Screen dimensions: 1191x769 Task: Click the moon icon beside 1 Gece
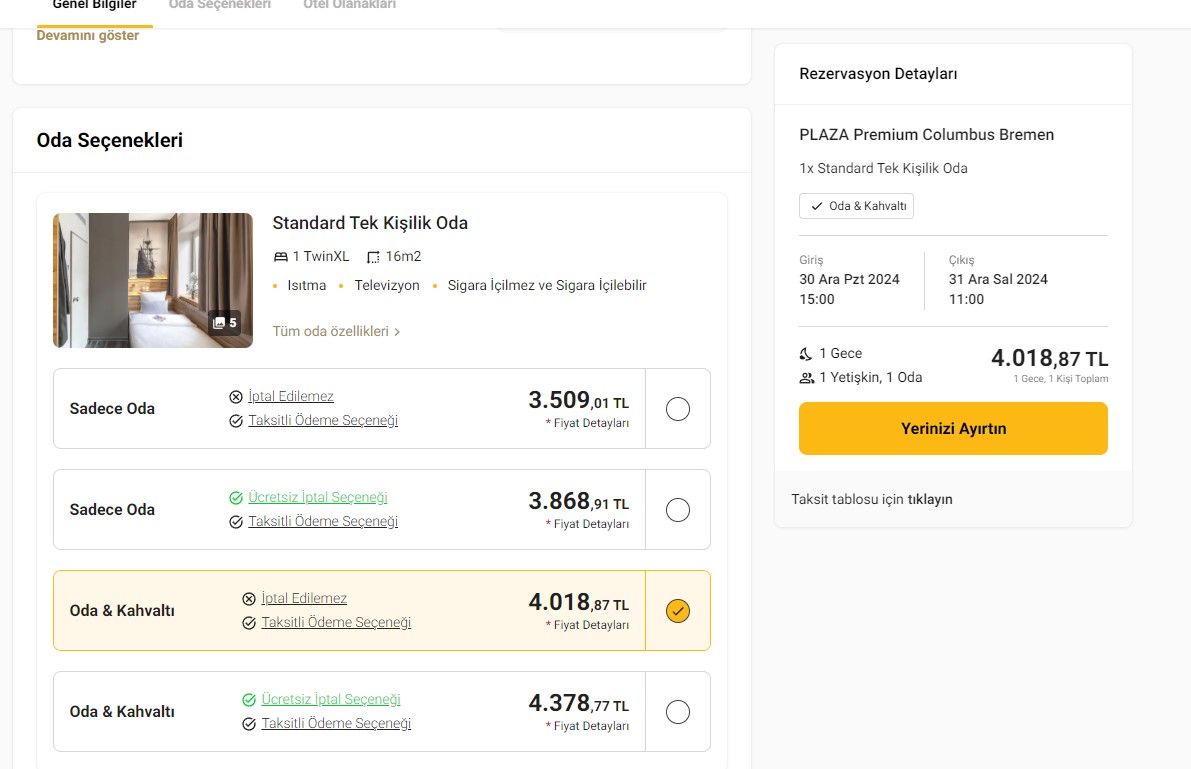pyautogui.click(x=806, y=354)
